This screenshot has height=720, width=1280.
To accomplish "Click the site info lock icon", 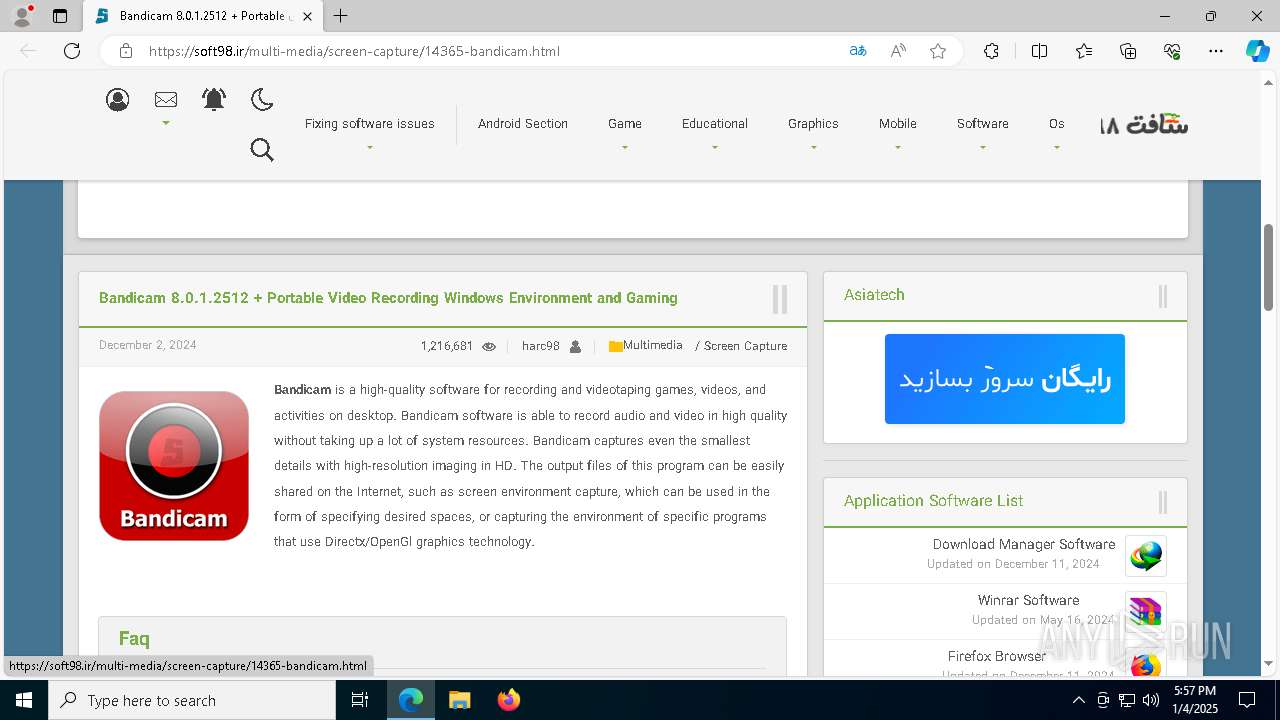I will click(125, 51).
